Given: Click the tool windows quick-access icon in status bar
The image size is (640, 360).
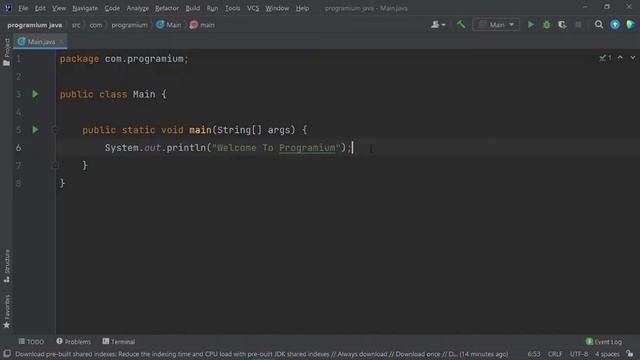Looking at the screenshot, I should (x=7, y=354).
